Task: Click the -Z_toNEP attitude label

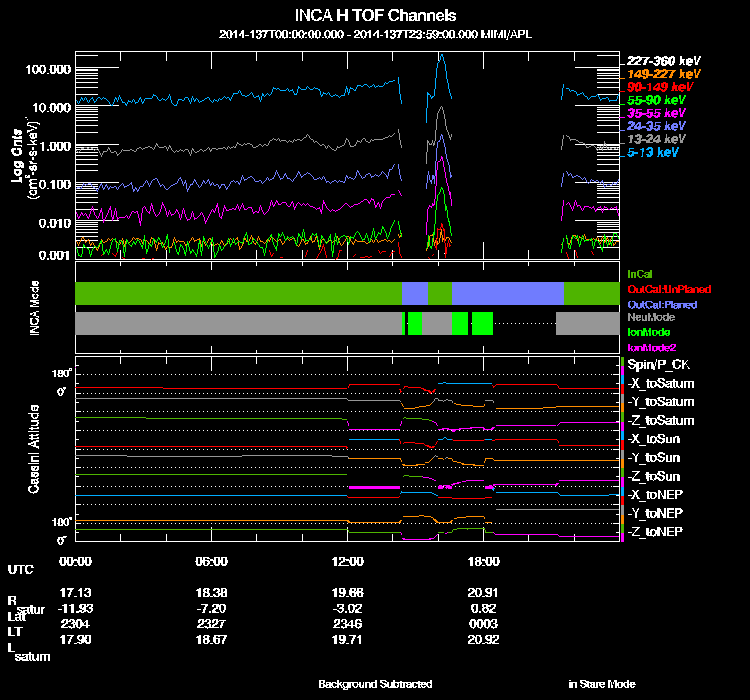Action: click(656, 530)
